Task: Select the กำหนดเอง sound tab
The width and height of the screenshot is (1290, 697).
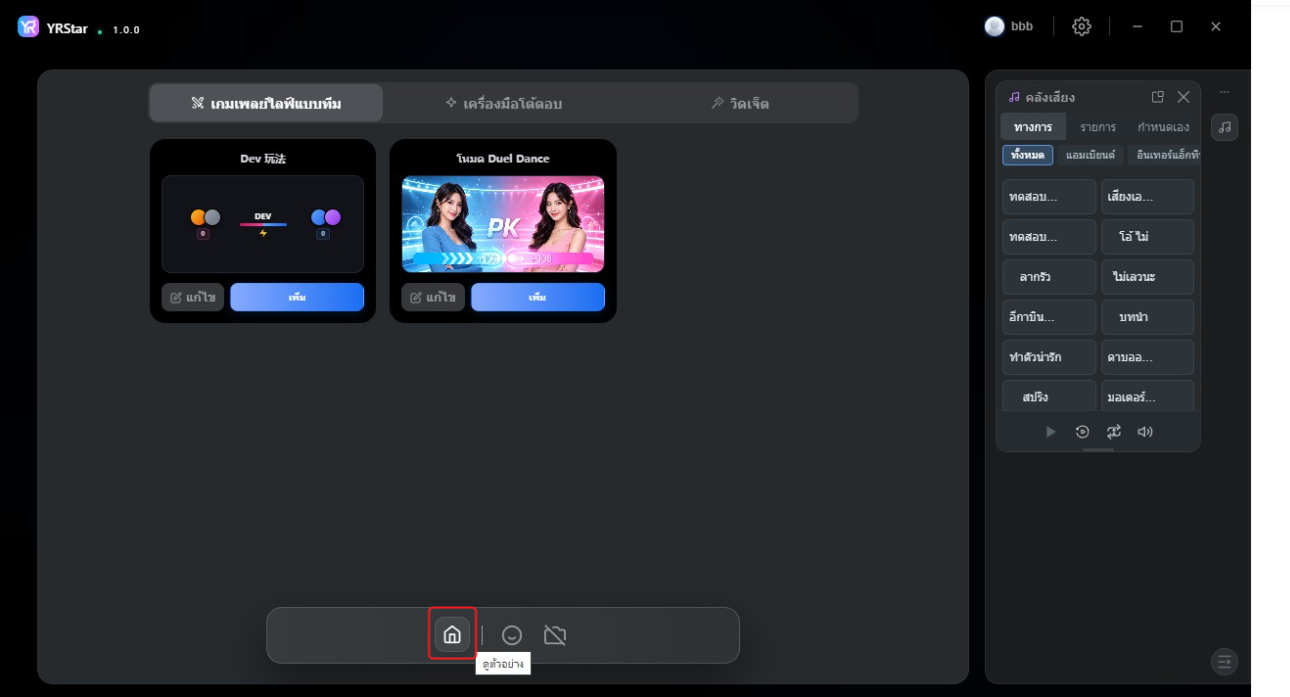Action: 1163,127
